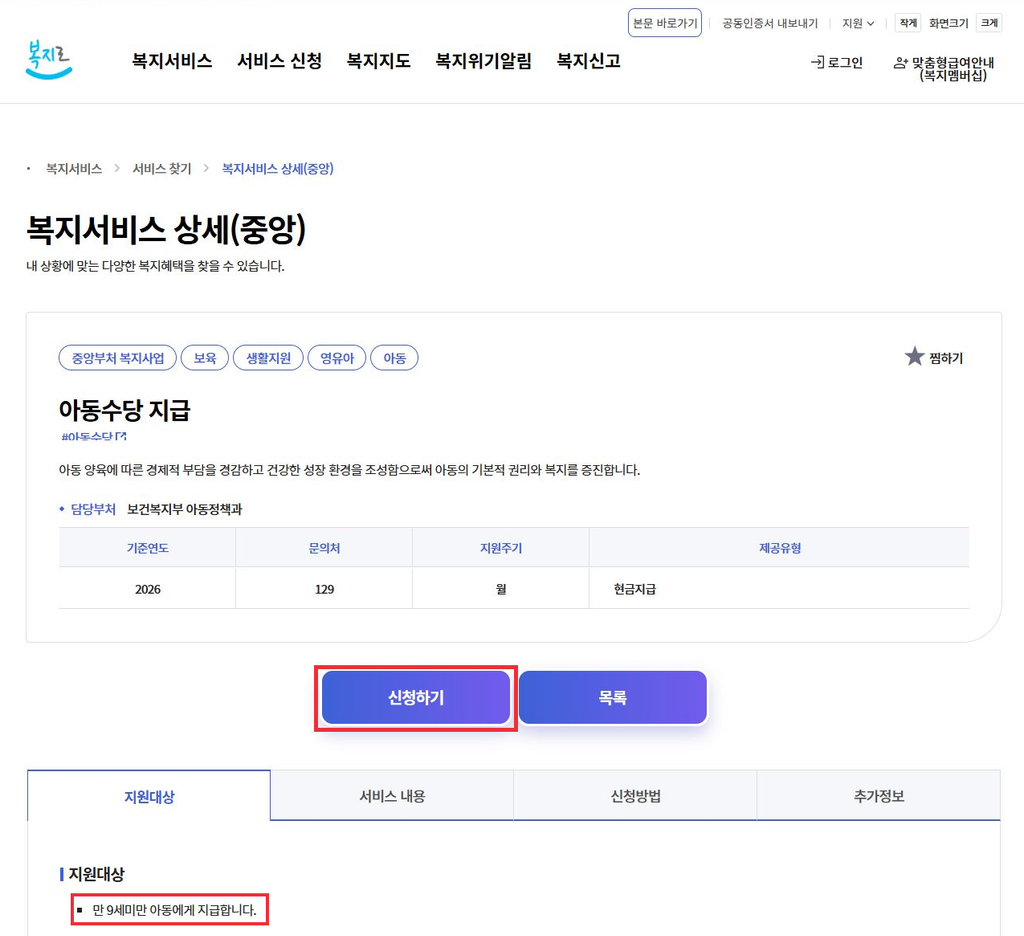Switch to the 신청방법 tab

tap(635, 796)
